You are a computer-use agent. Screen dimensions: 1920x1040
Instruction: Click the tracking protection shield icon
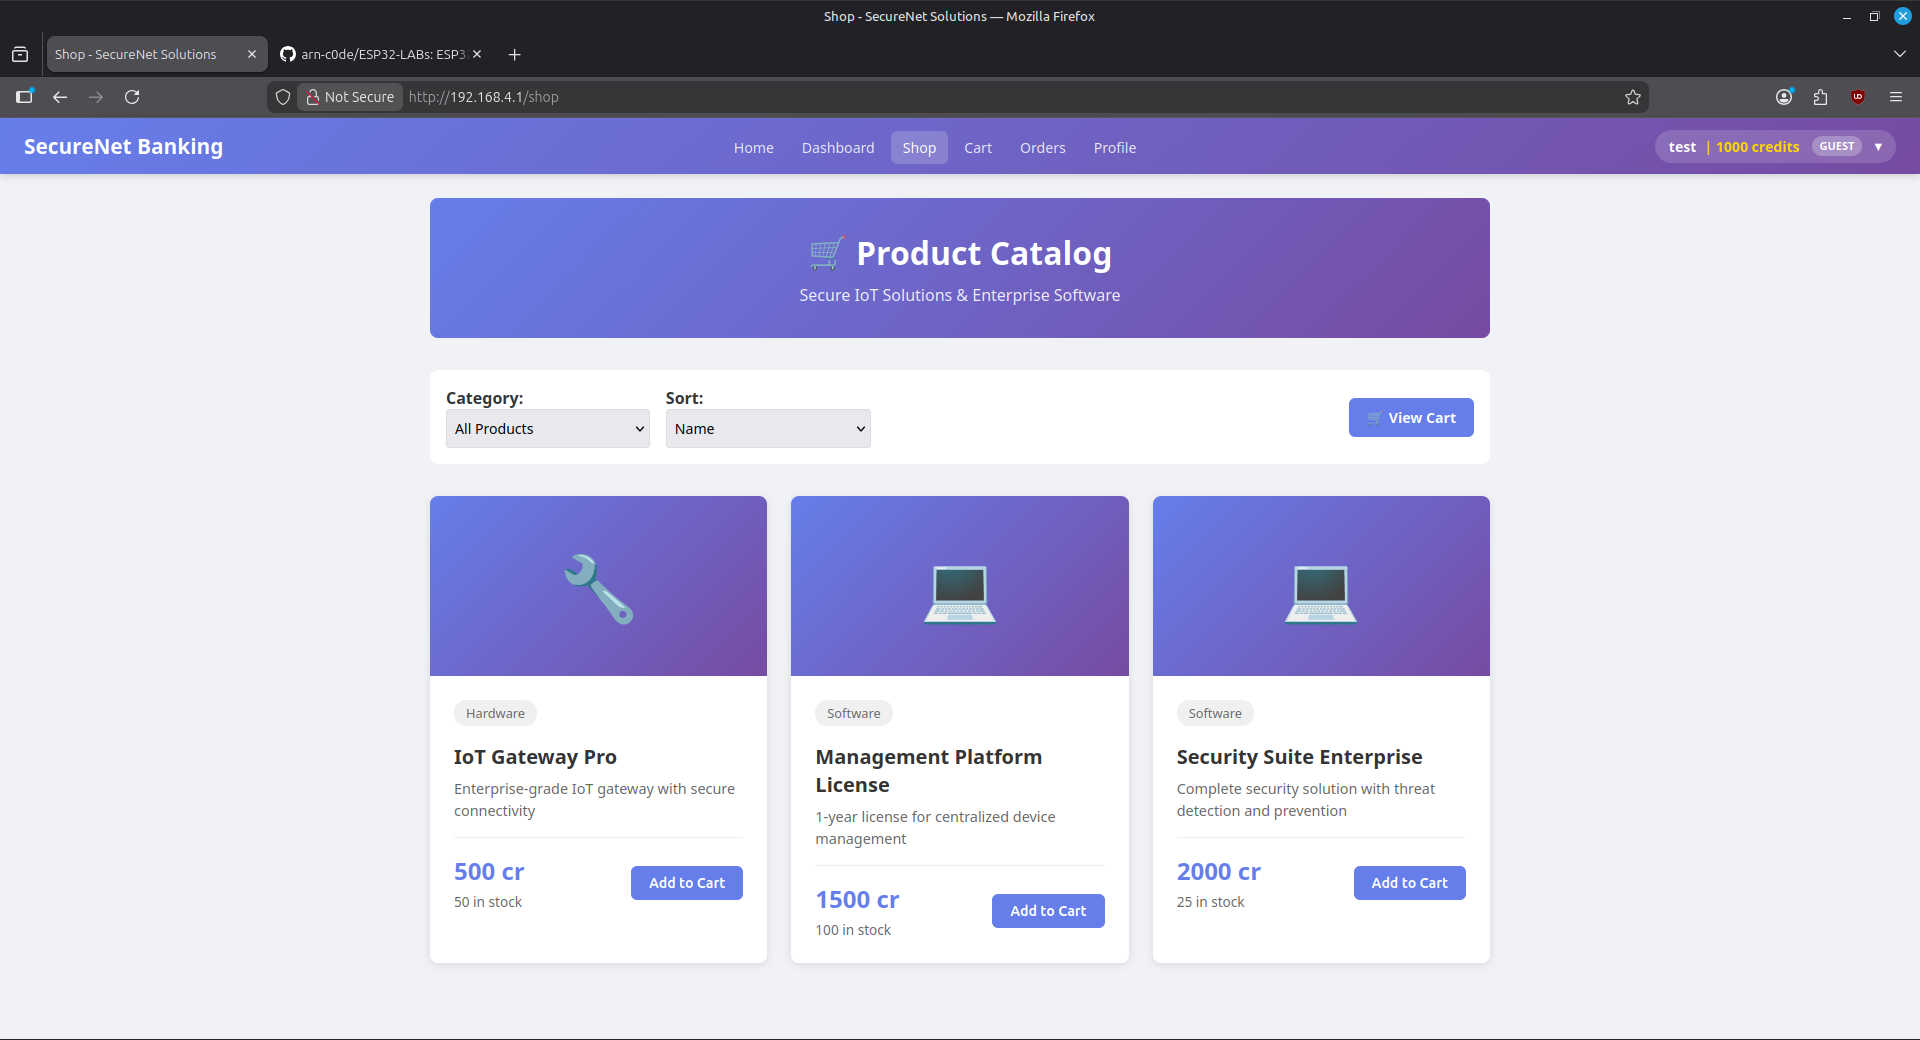(x=283, y=97)
